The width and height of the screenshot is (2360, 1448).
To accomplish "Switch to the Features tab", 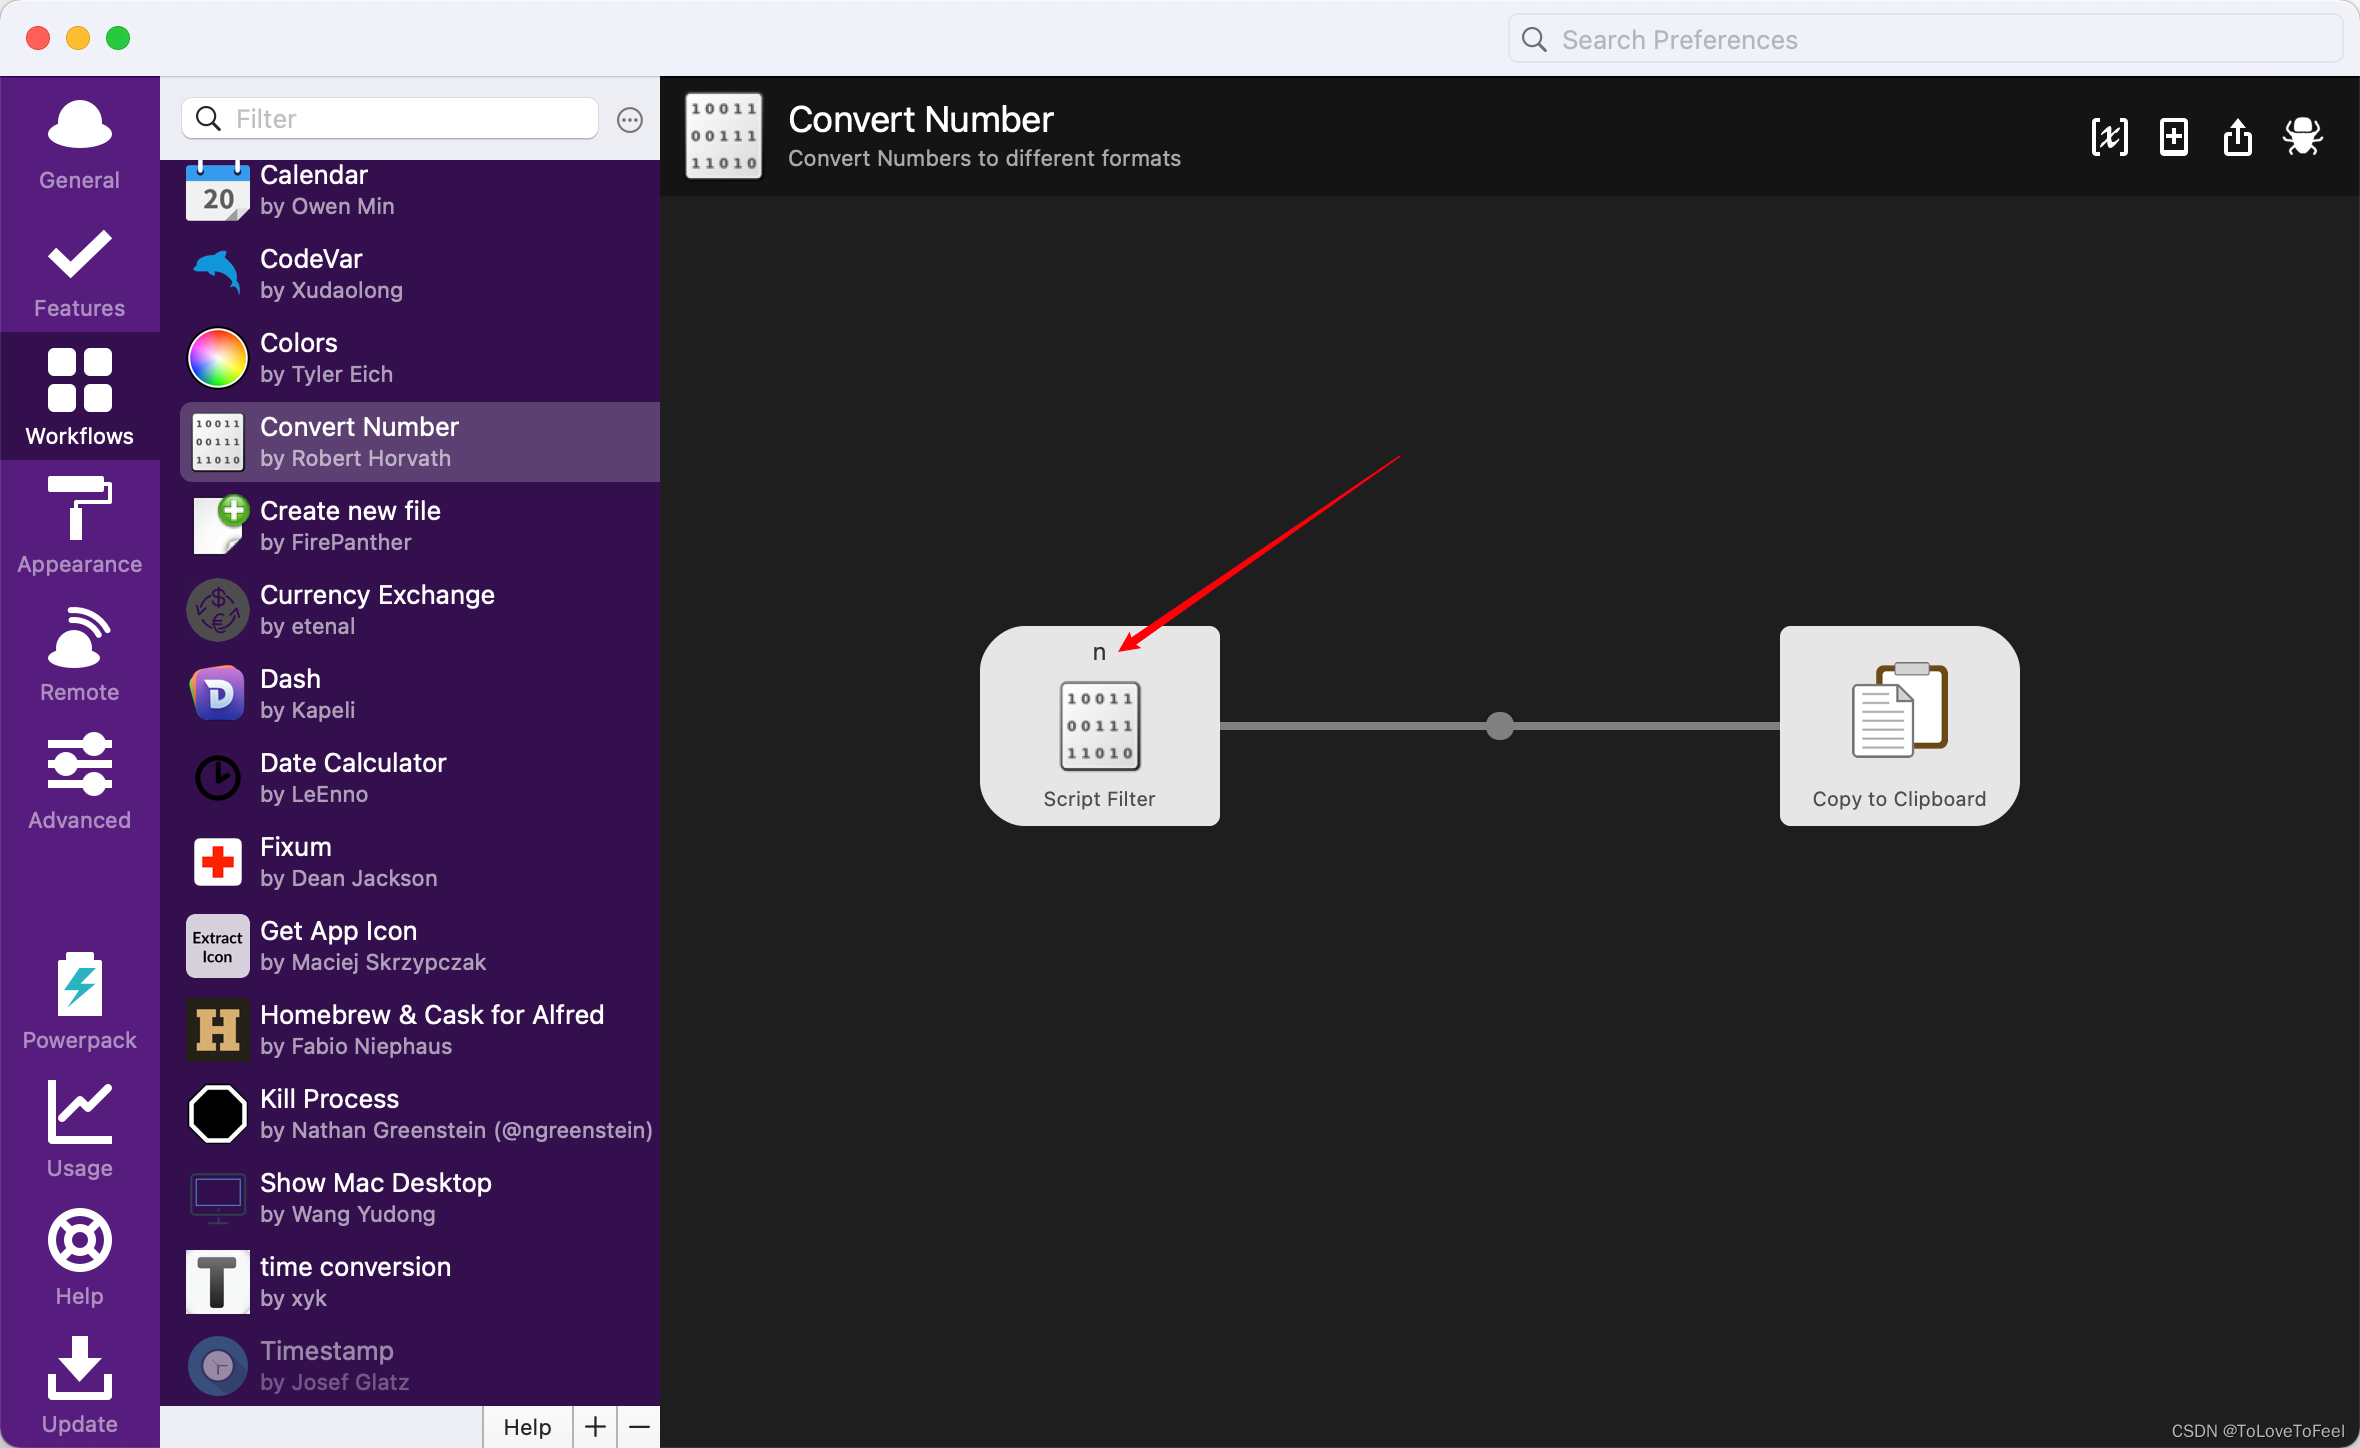I will coord(80,270).
